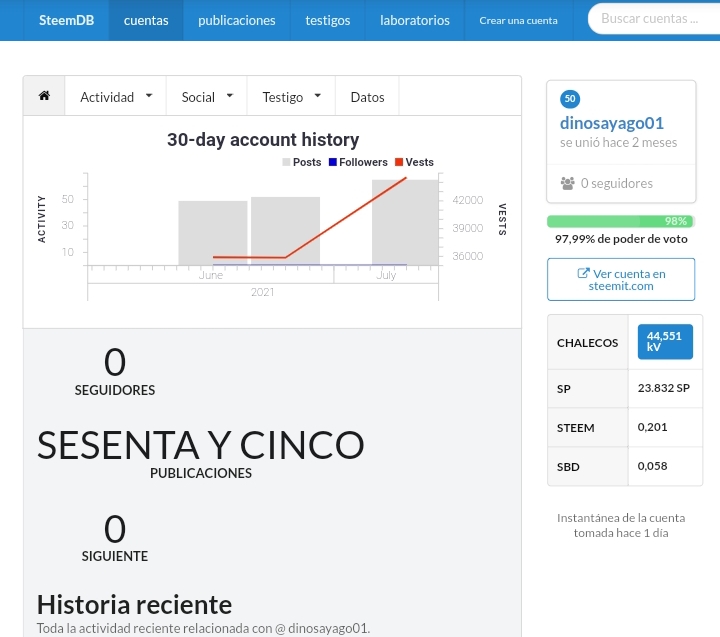Click the SEGUIDORES counter label

[115, 390]
